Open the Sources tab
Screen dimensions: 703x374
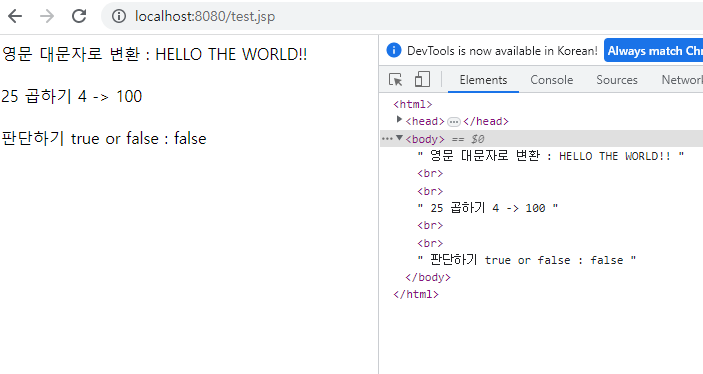[x=616, y=80]
